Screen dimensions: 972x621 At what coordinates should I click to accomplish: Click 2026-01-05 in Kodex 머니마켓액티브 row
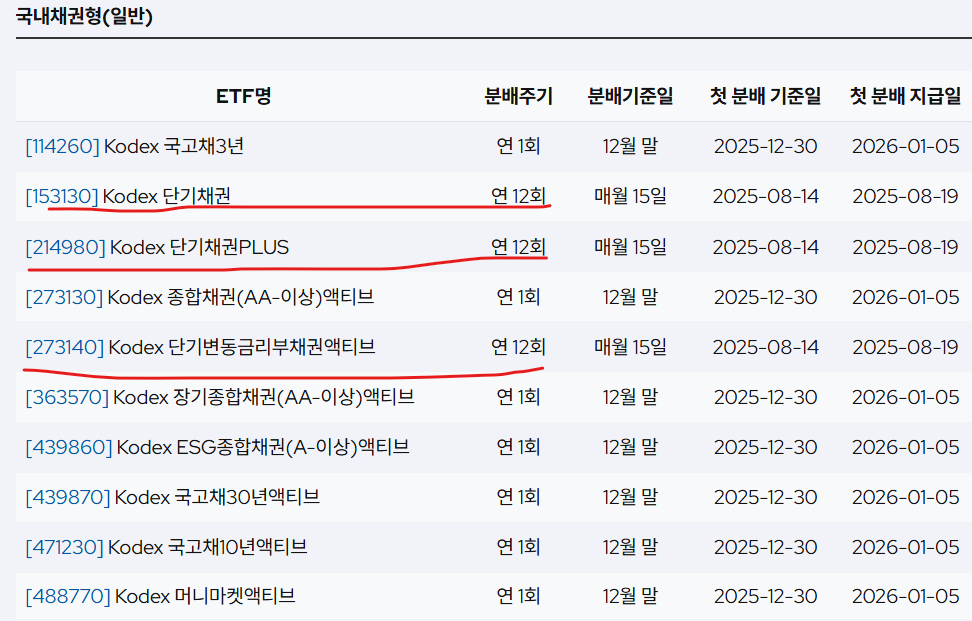pos(905,596)
